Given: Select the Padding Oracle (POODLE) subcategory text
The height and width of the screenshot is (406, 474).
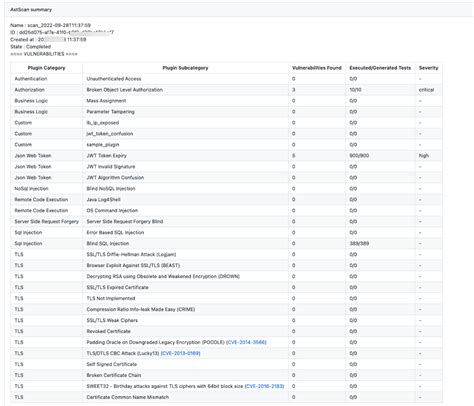Looking at the screenshot, I should point(155,342).
